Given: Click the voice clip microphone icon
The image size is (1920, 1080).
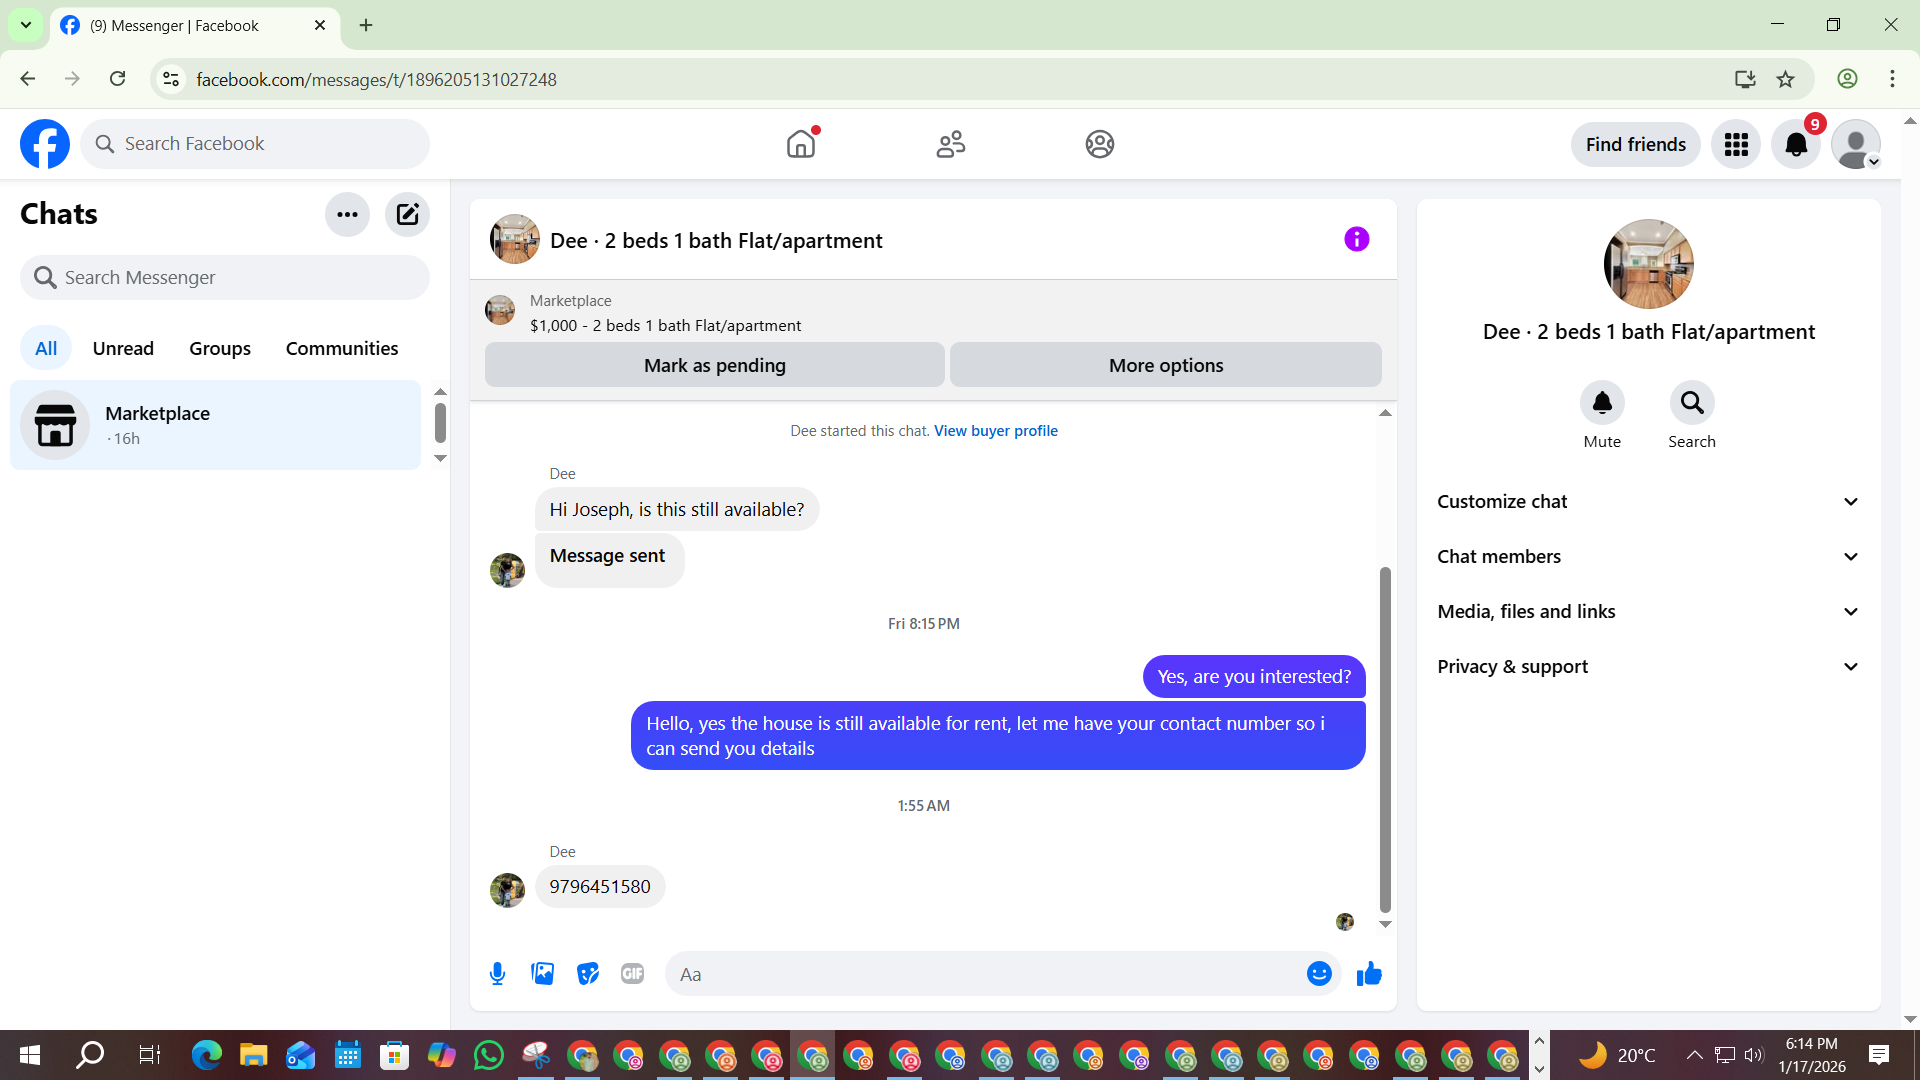Looking at the screenshot, I should point(497,974).
